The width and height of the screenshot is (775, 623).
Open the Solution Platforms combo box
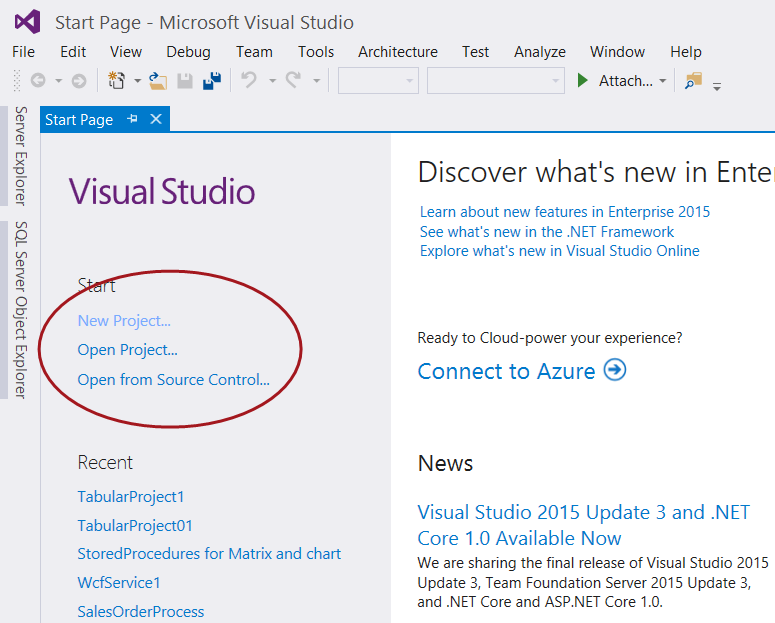pyautogui.click(x=496, y=81)
